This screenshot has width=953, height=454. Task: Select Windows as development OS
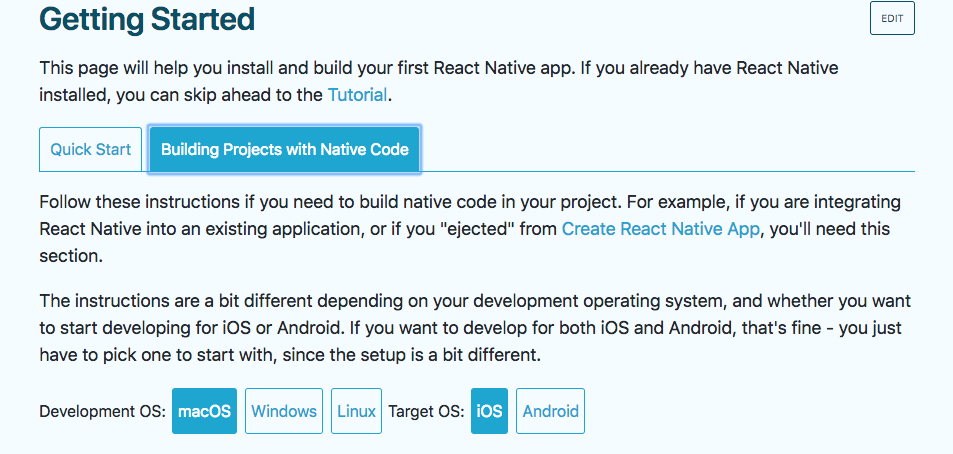(284, 411)
